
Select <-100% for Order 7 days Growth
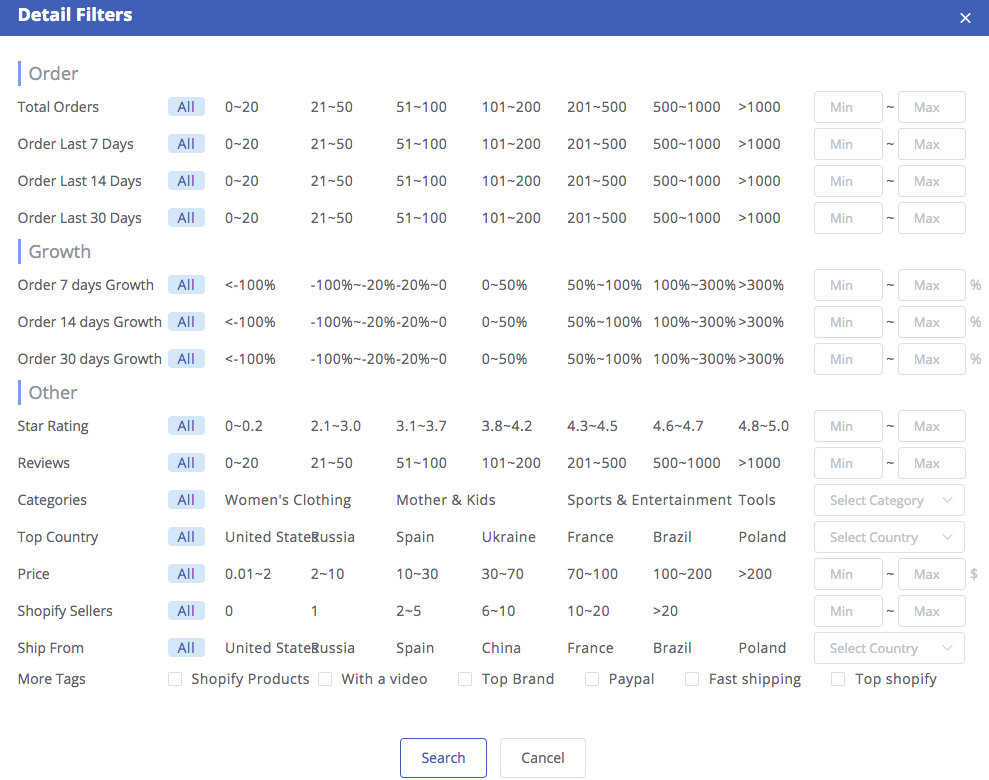(x=250, y=285)
